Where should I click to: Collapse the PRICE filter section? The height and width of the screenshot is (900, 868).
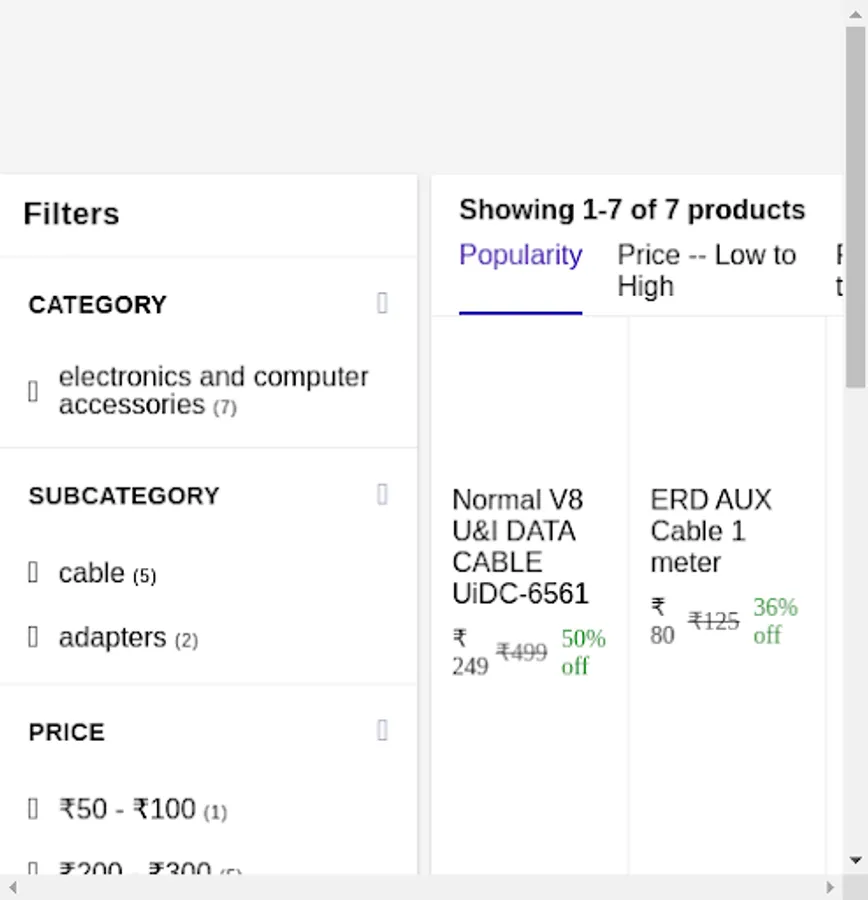(x=382, y=731)
